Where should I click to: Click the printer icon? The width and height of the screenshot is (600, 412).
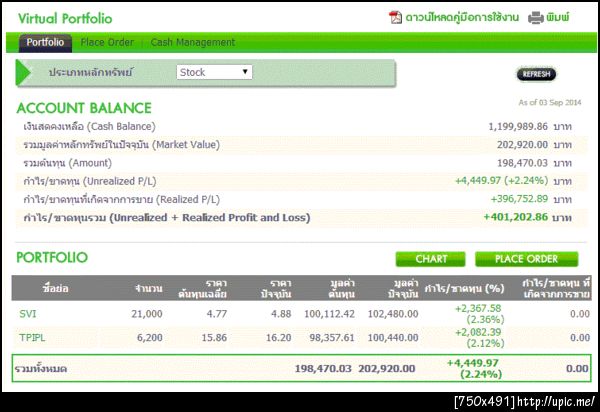535,18
